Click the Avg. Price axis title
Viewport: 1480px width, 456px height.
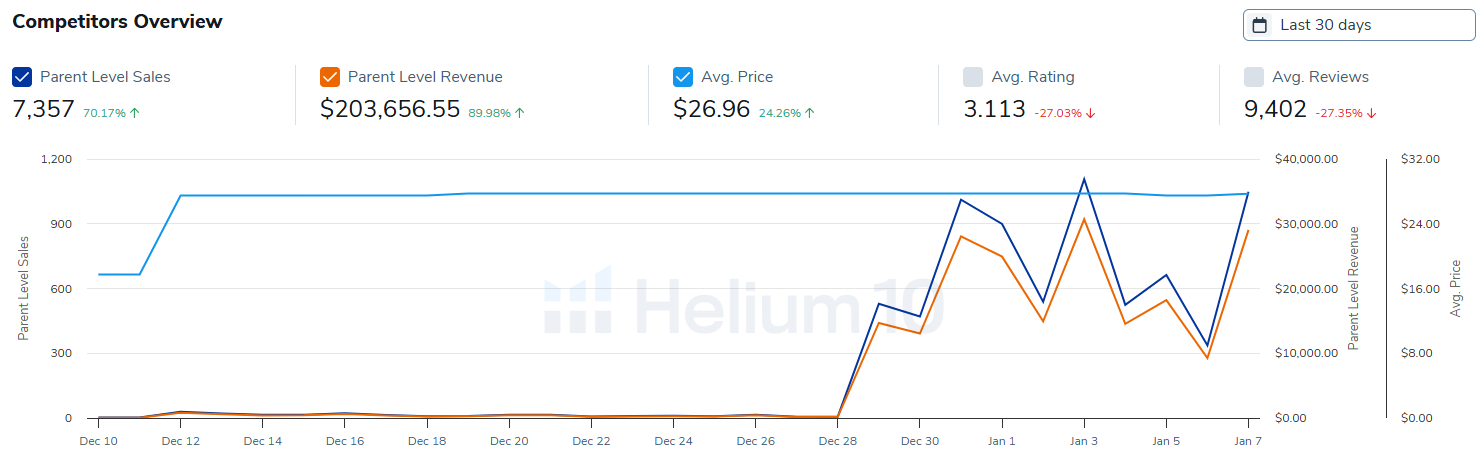[x=1455, y=290]
